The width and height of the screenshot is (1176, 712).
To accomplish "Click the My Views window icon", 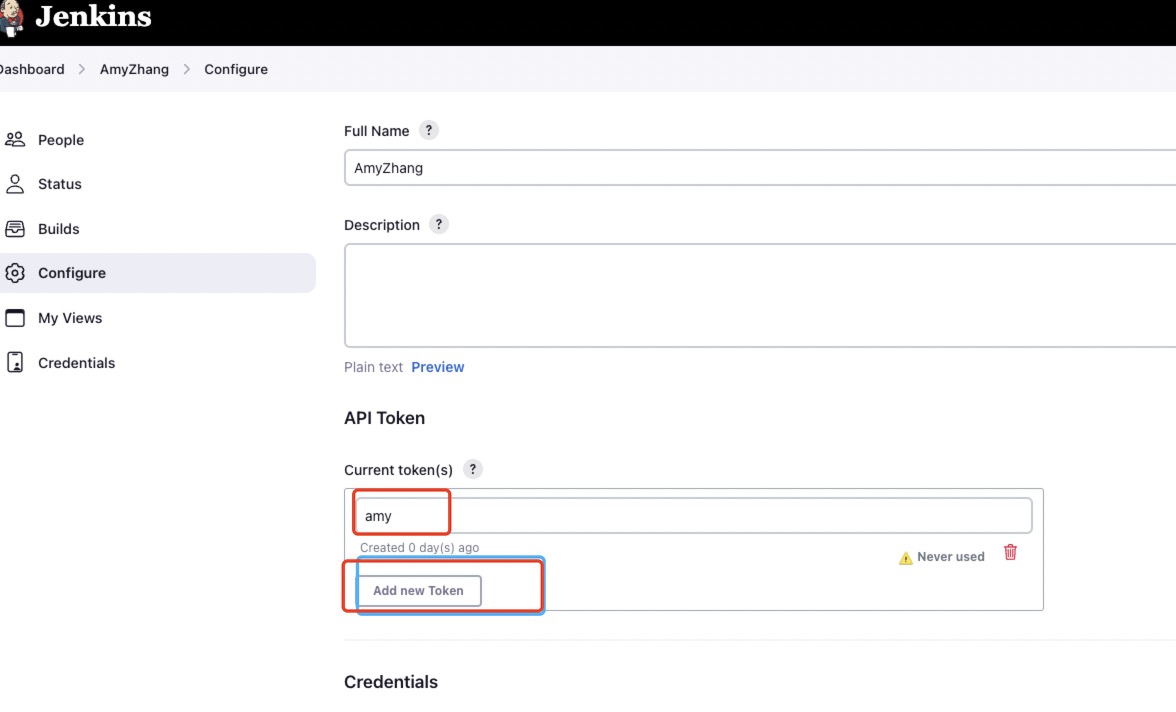I will point(15,318).
